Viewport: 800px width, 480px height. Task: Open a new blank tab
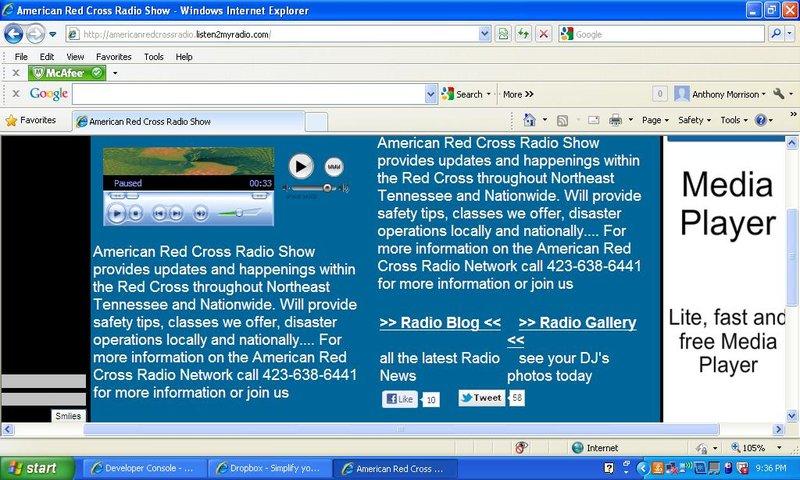coord(316,122)
